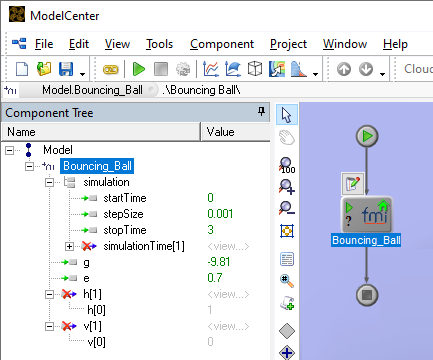433x360 pixels.
Task: Expand the simulationTime[1] node
Action: (x=69, y=246)
